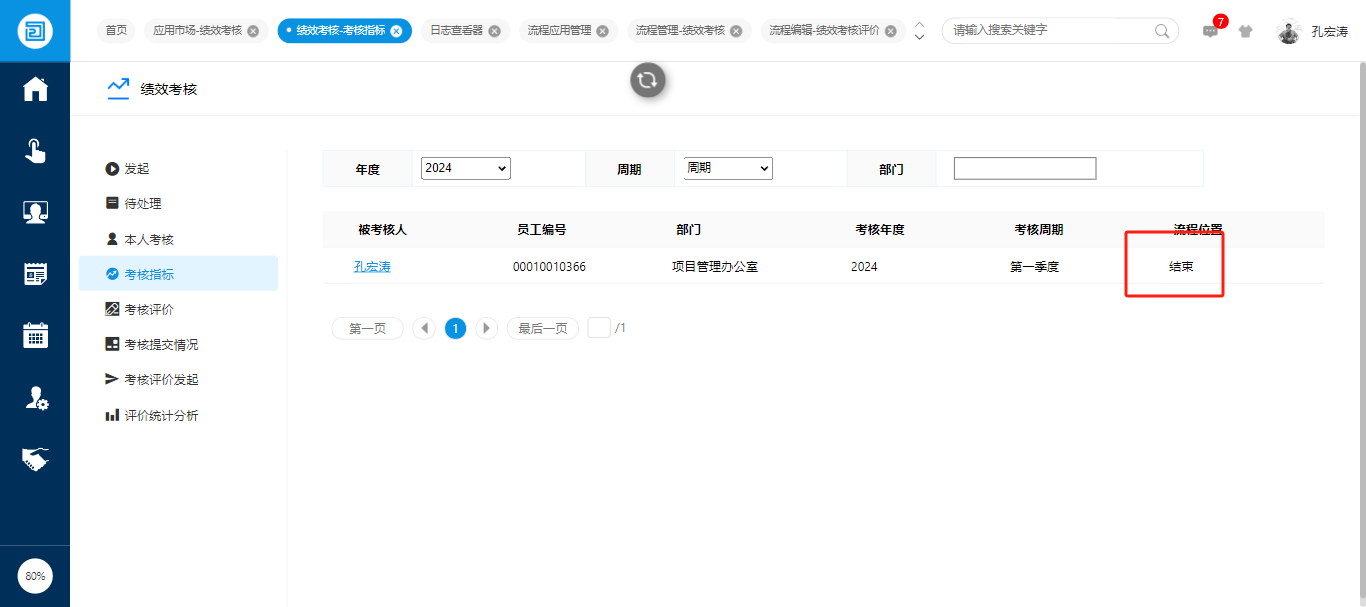Select the 考核指标 menu item
This screenshot has height=607, width=1366.
click(x=178, y=274)
